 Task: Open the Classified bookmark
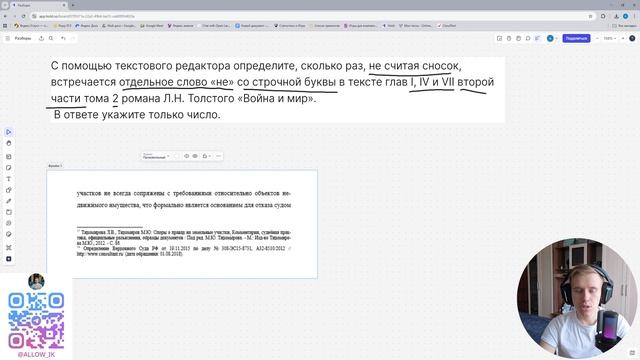tap(447, 26)
